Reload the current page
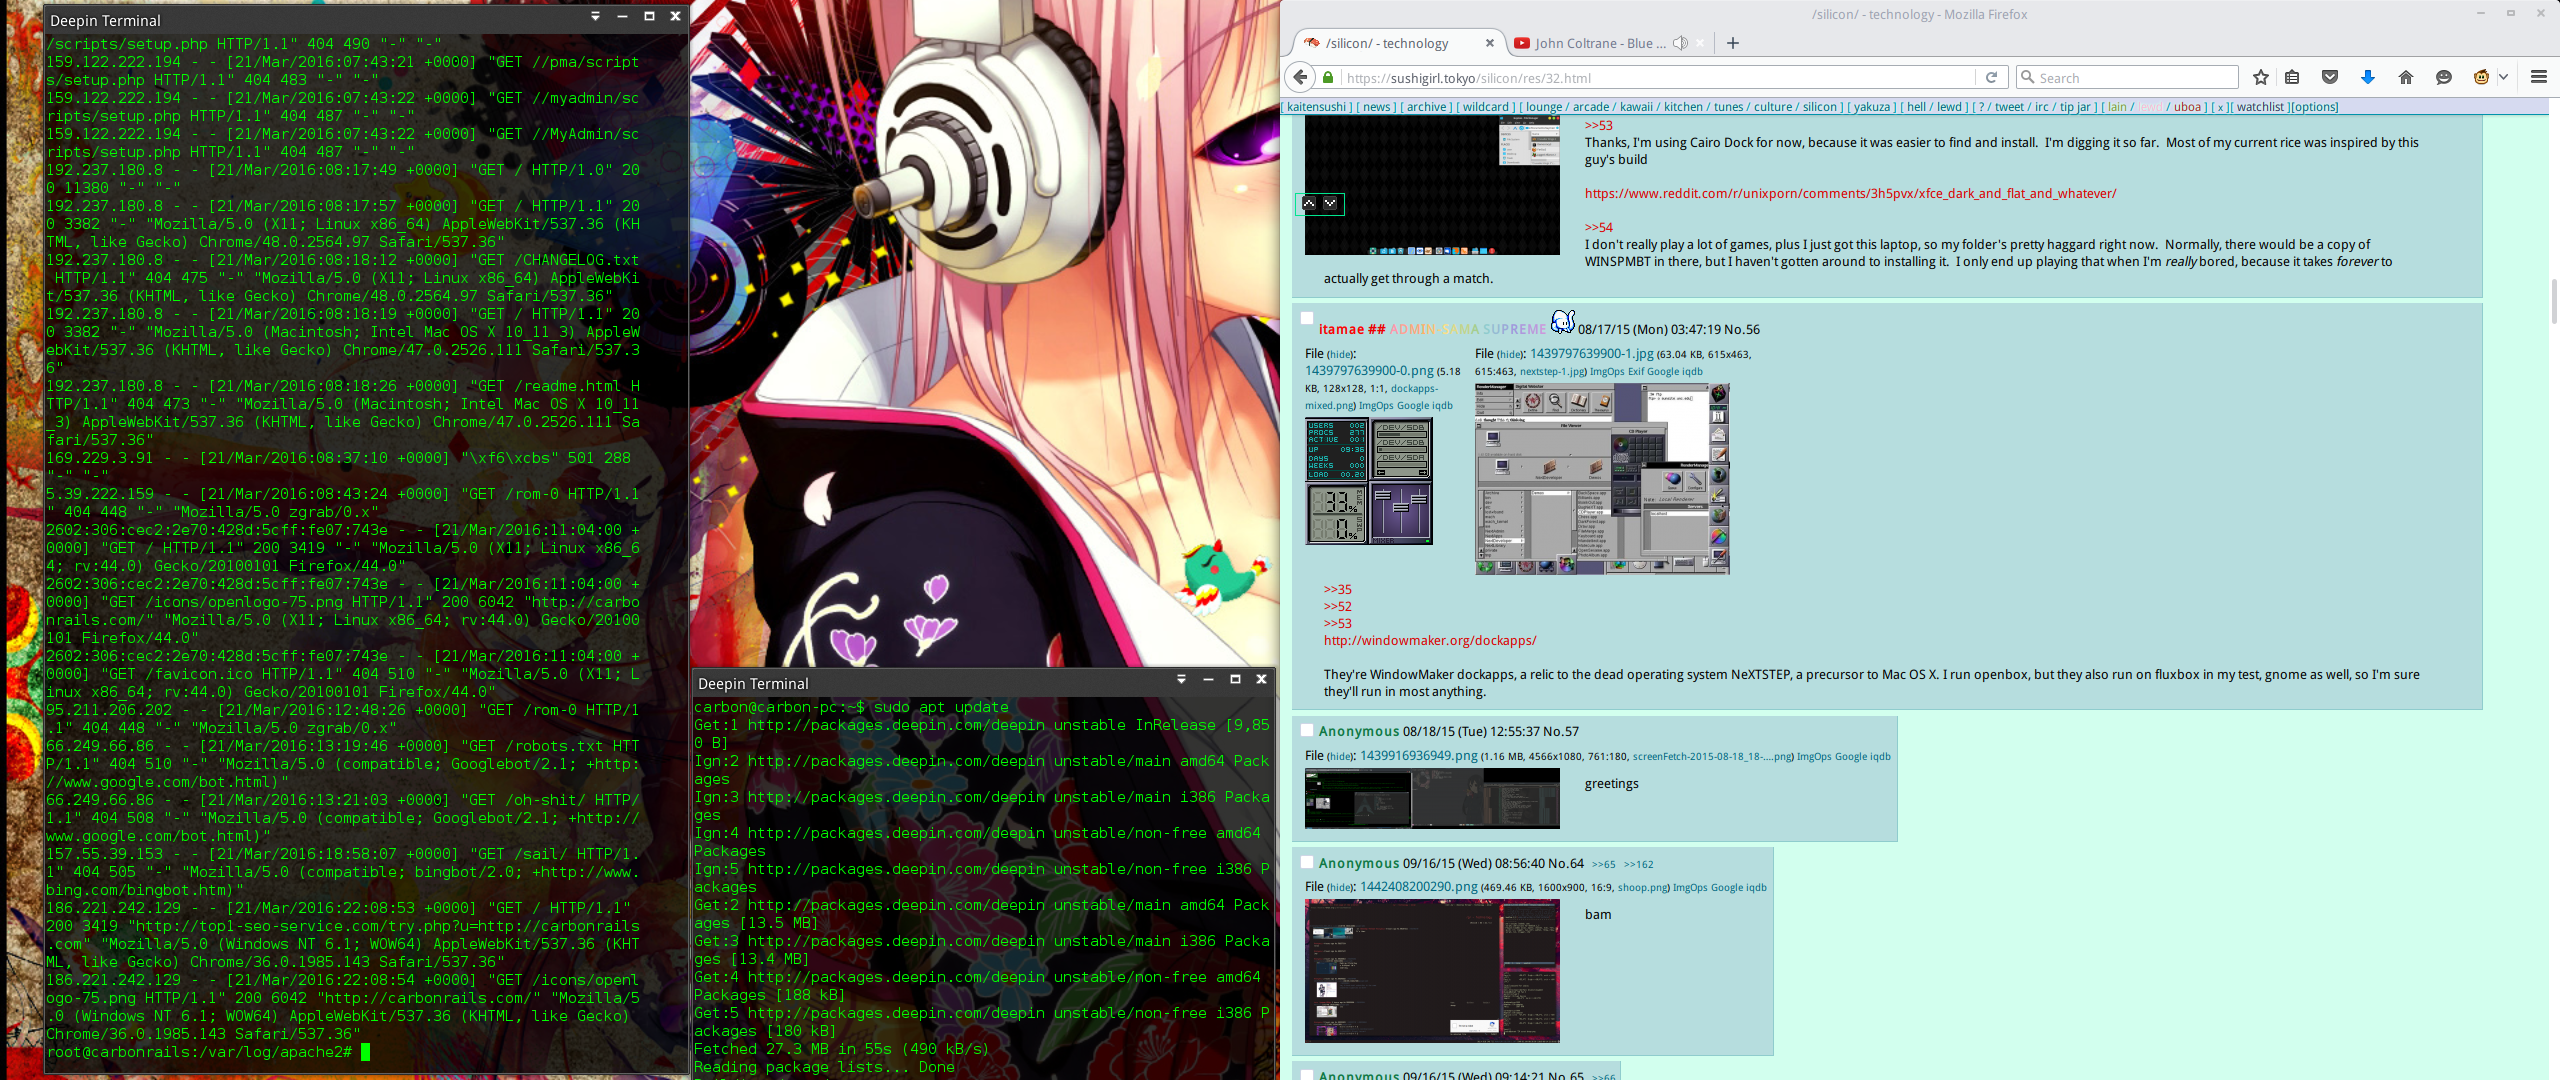The width and height of the screenshot is (2560, 1080). (1991, 77)
